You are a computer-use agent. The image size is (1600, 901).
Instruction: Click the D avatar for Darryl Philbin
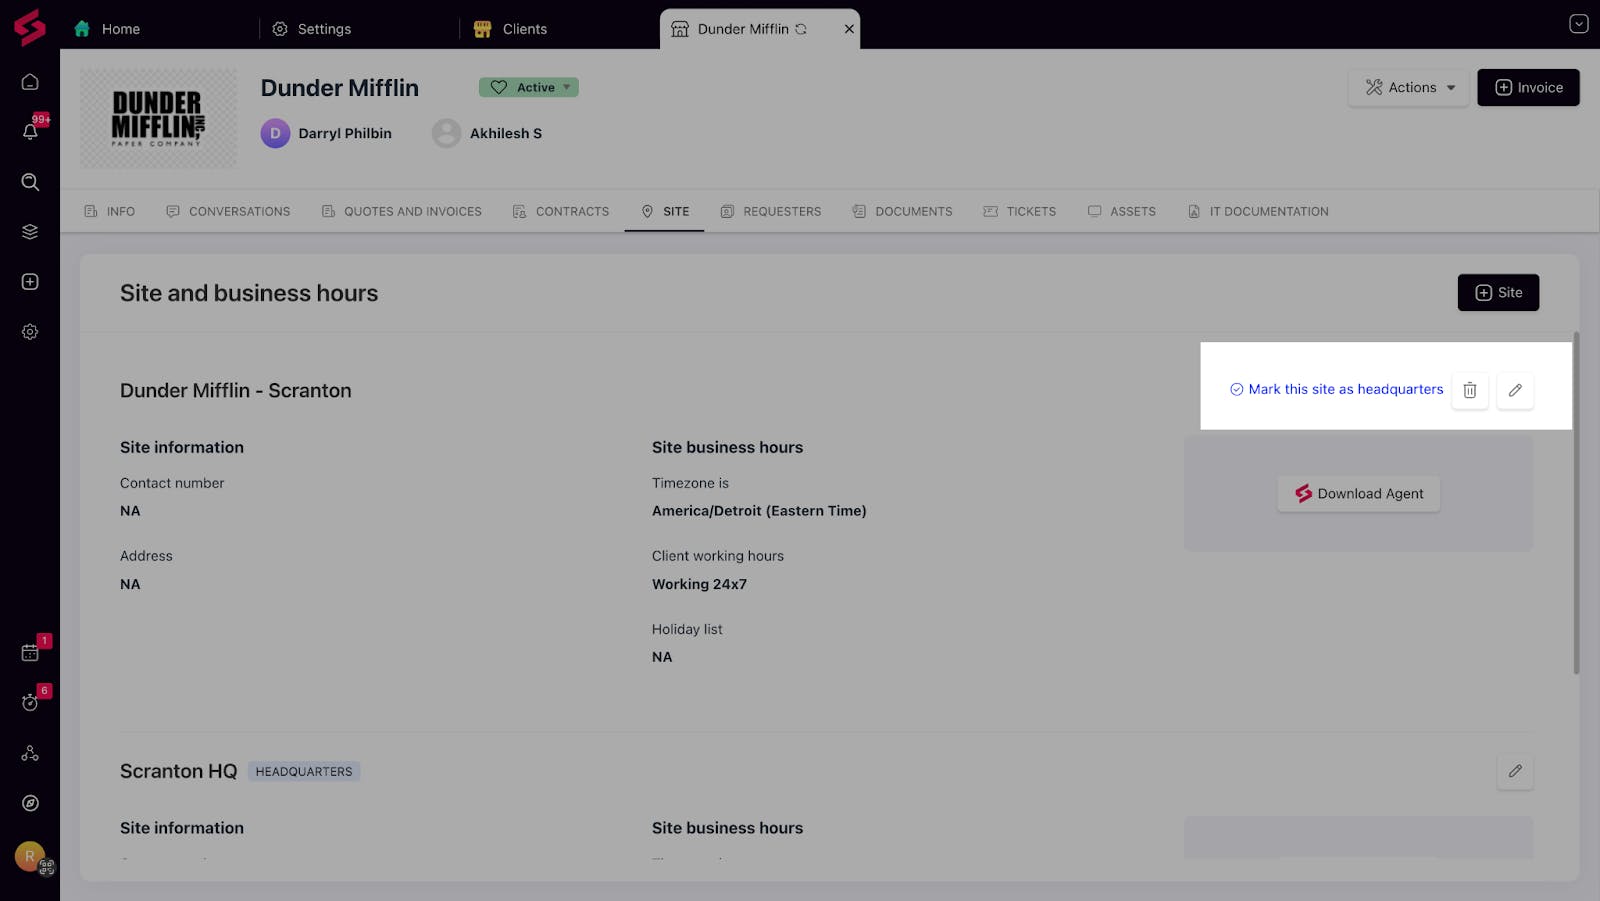(275, 133)
